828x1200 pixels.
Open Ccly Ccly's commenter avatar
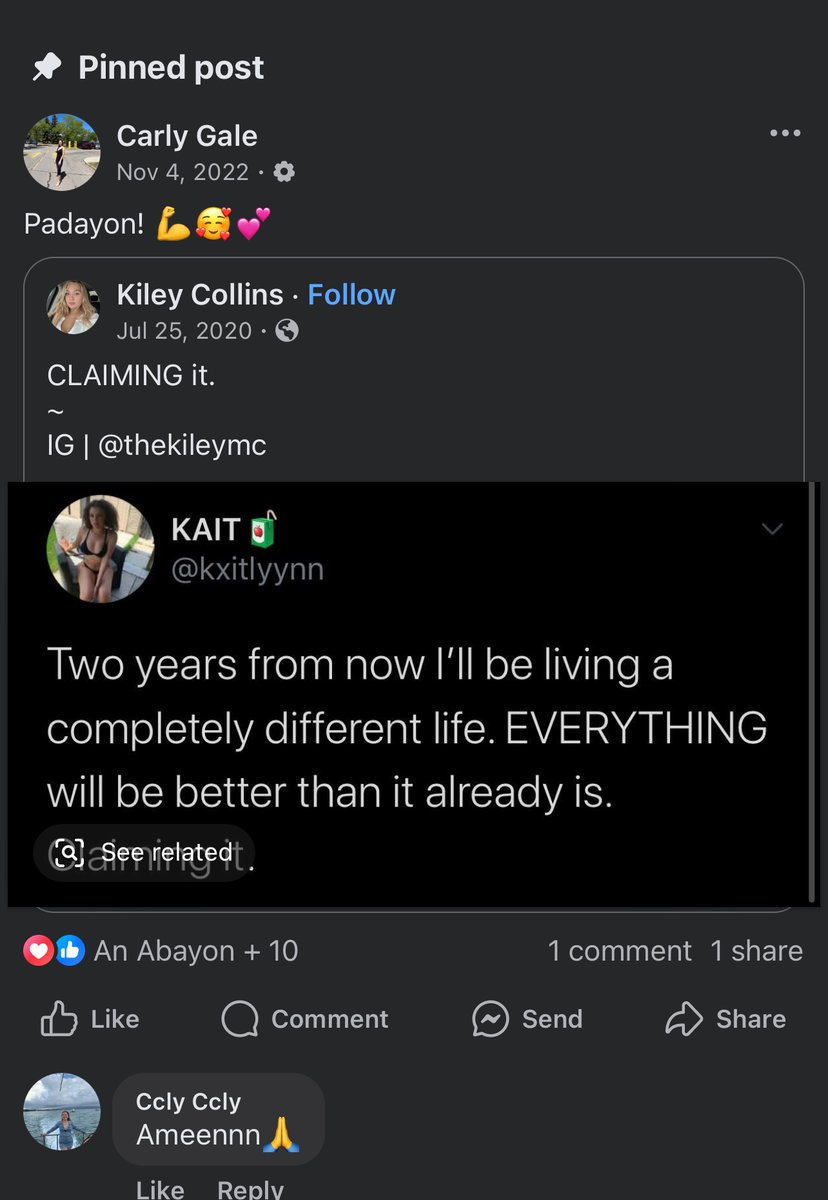tap(62, 1112)
